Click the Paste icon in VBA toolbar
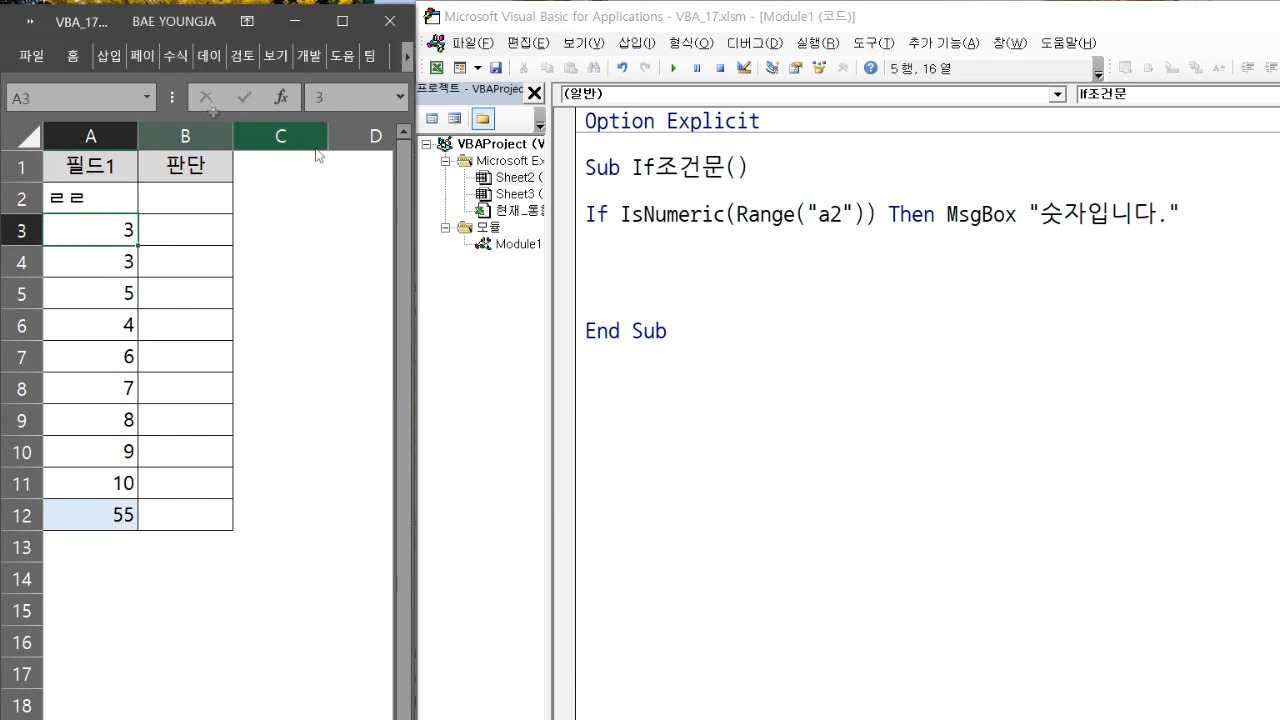Screen dimensions: 1280x720 (570, 68)
